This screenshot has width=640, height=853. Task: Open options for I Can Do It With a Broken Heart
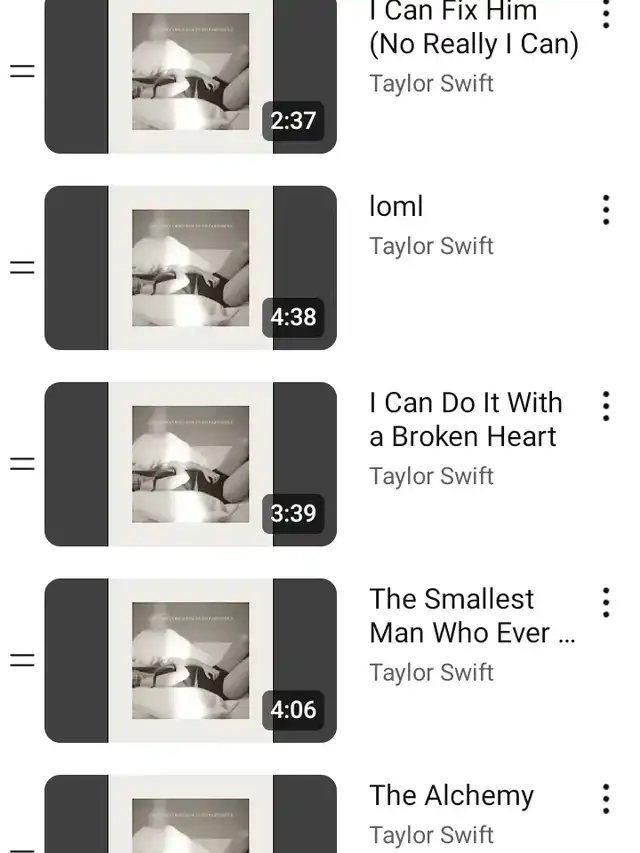(606, 406)
